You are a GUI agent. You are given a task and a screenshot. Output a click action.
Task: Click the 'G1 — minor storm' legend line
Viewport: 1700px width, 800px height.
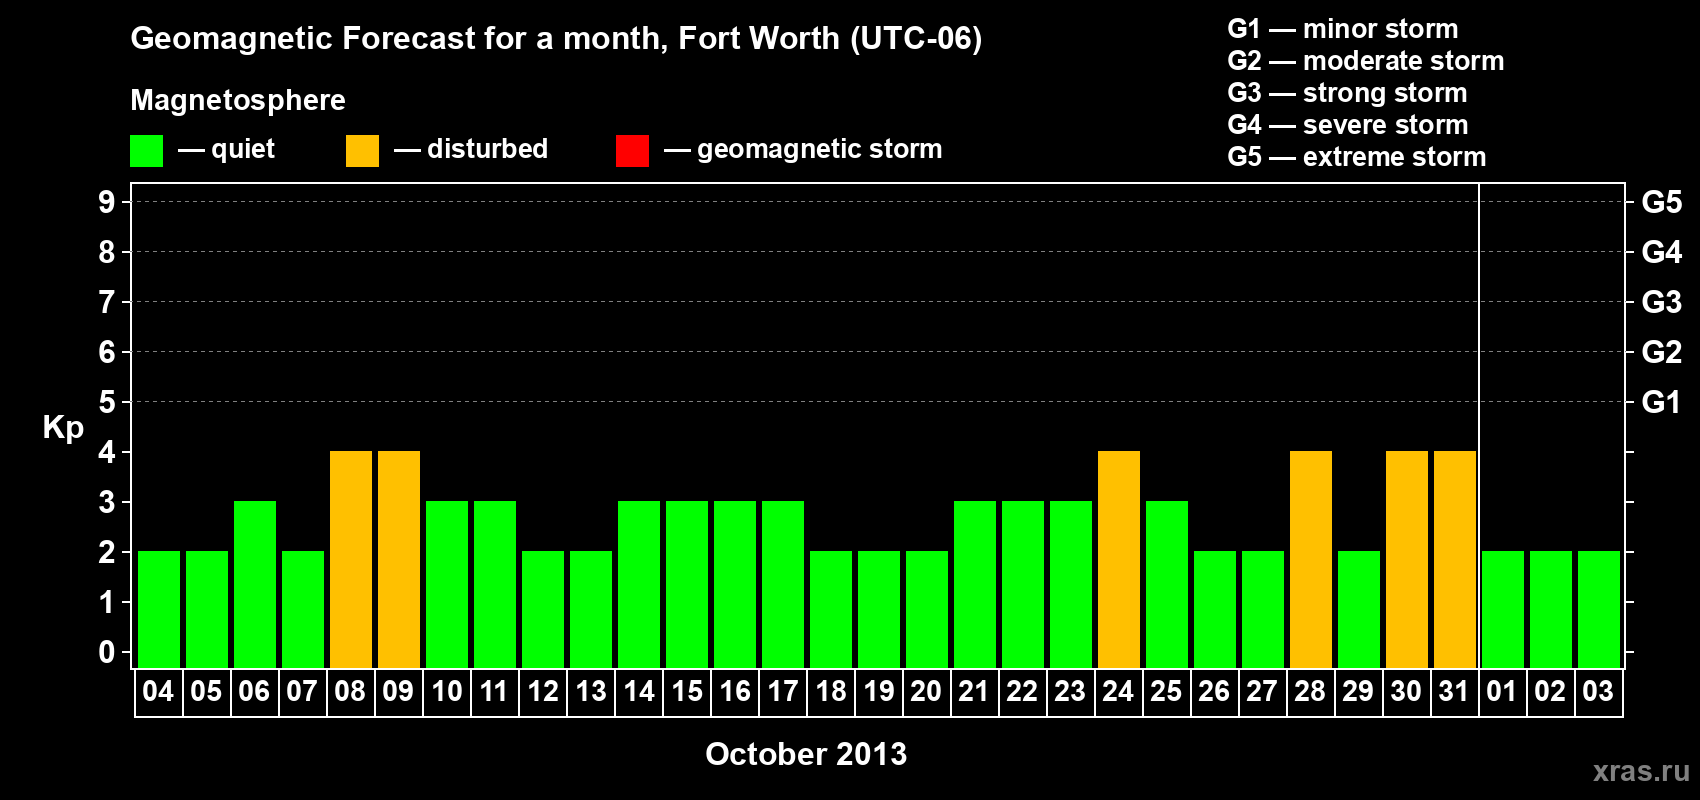pyautogui.click(x=1342, y=29)
